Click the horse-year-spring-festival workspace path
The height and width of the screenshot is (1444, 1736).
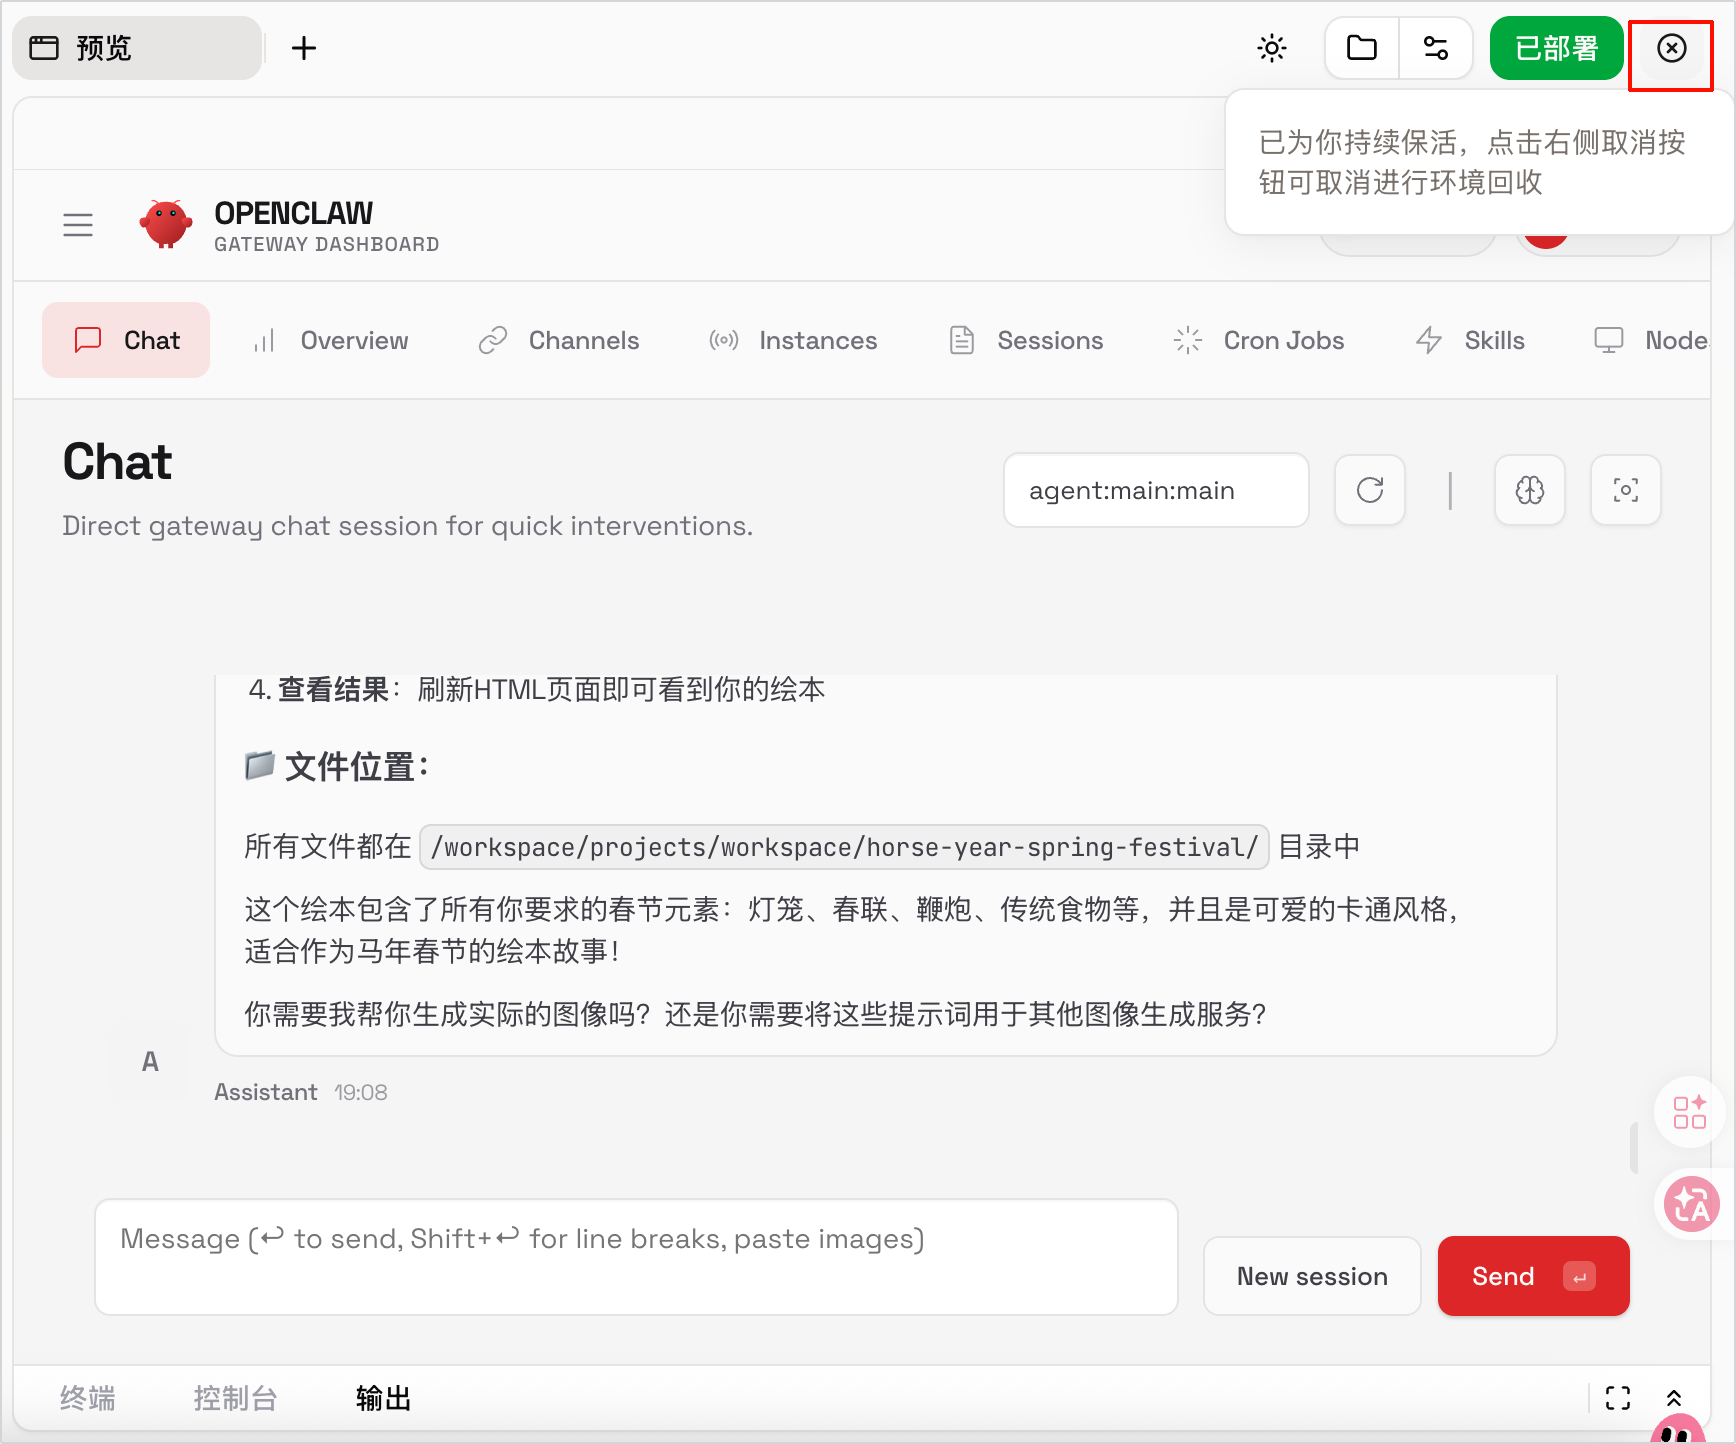coord(844,847)
